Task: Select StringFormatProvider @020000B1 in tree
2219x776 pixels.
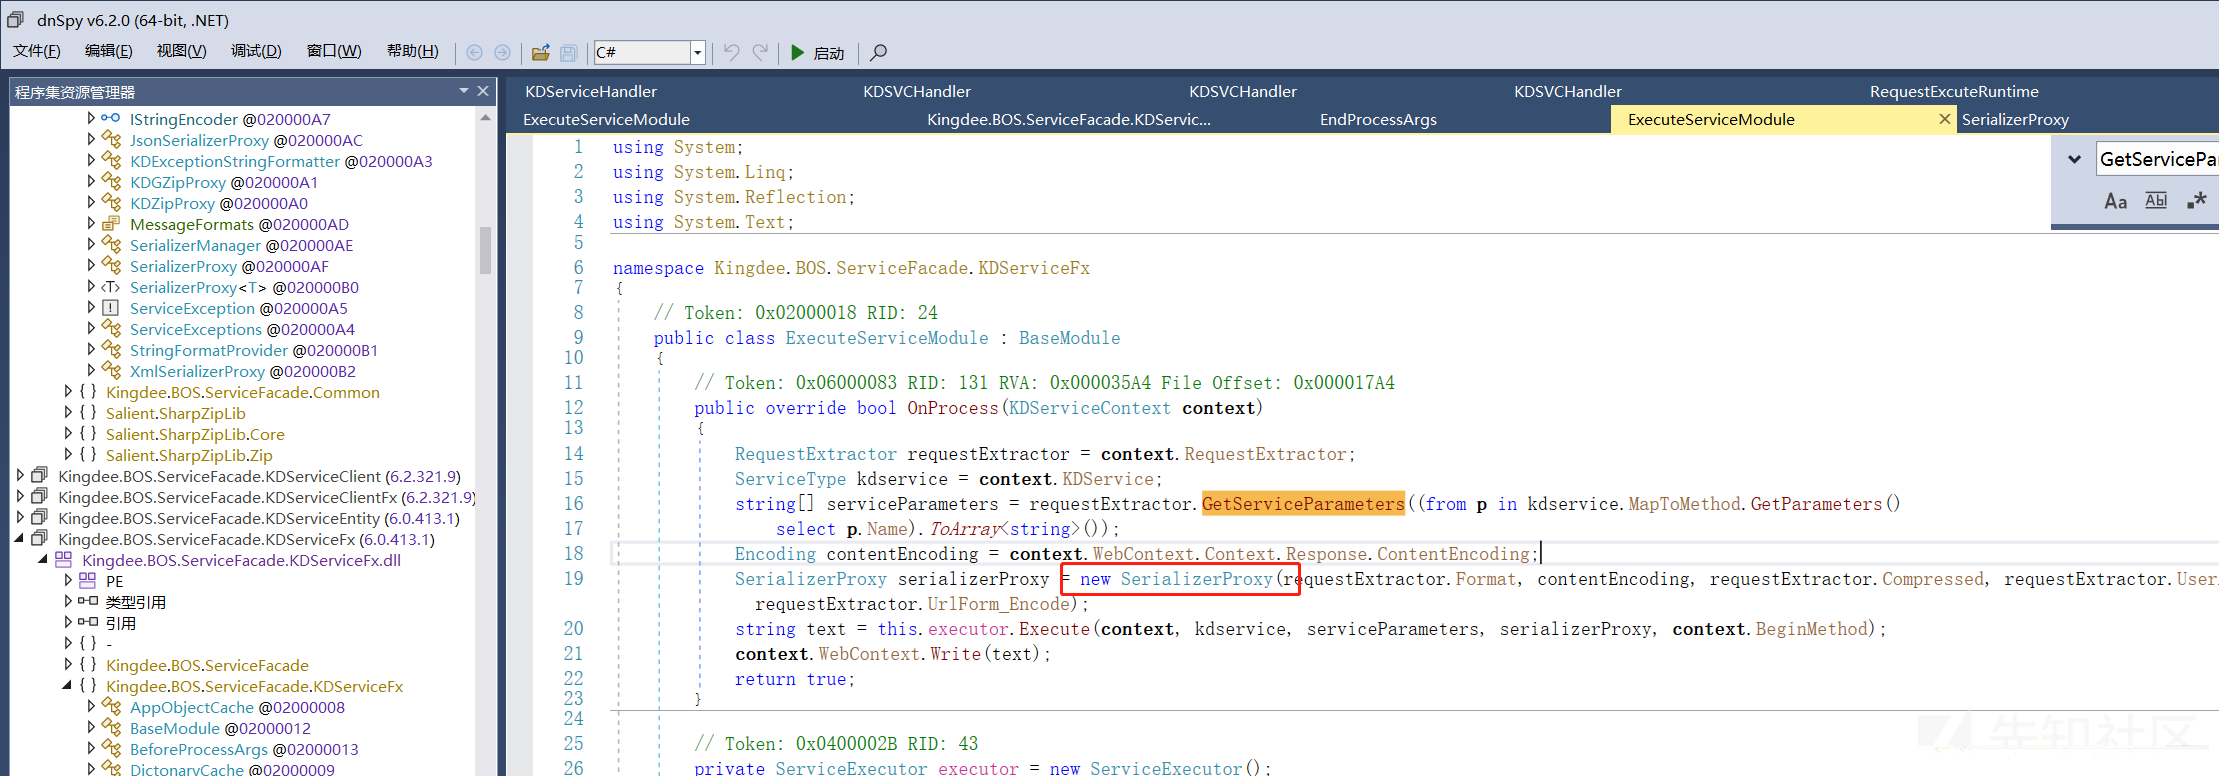Action: [254, 350]
